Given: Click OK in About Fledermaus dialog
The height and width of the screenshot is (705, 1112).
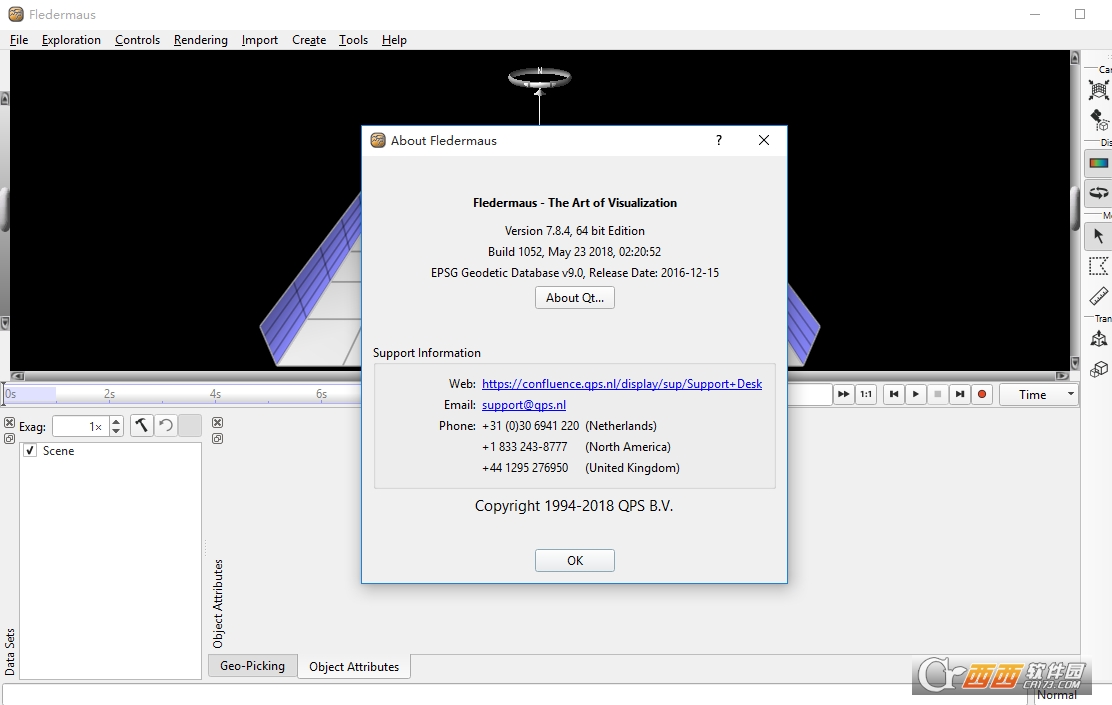Looking at the screenshot, I should pyautogui.click(x=574, y=560).
